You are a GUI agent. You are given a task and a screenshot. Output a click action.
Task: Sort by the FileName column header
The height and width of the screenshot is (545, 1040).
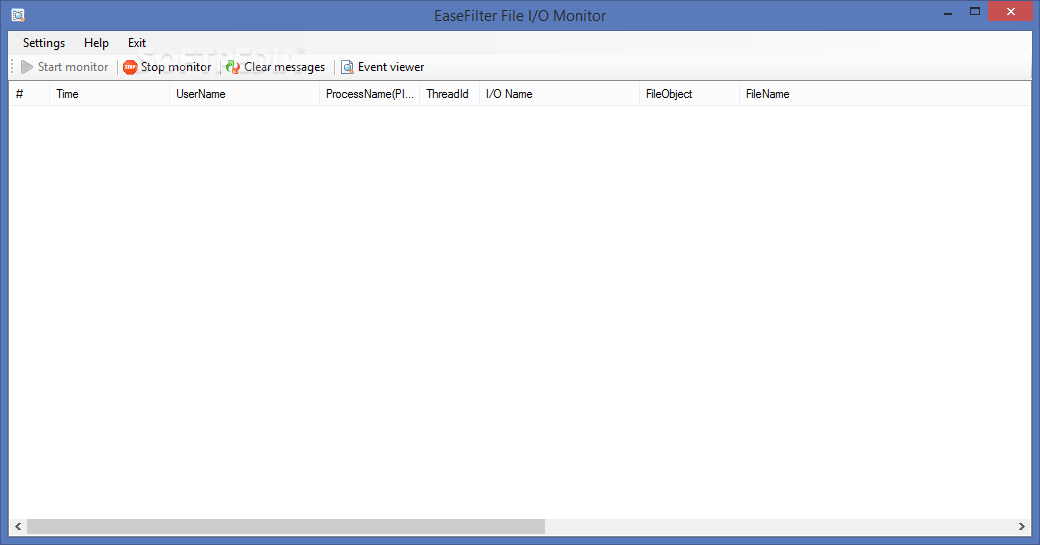pyautogui.click(x=885, y=94)
